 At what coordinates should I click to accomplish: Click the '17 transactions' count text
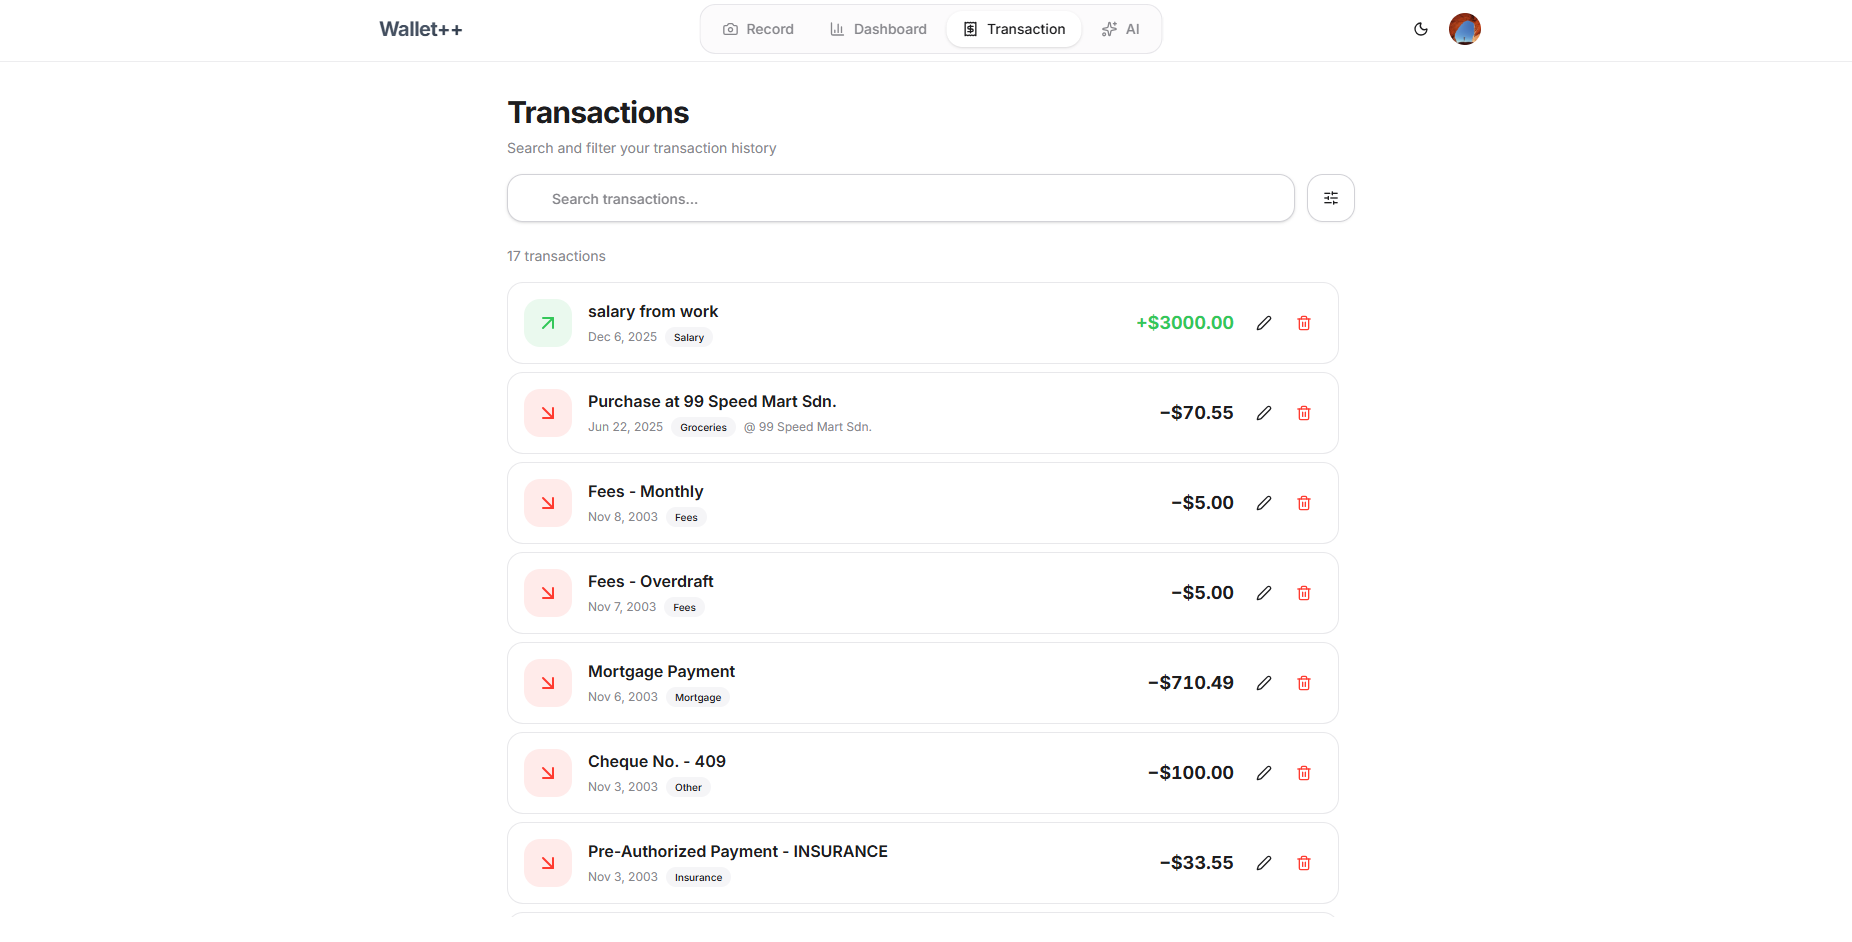point(556,256)
